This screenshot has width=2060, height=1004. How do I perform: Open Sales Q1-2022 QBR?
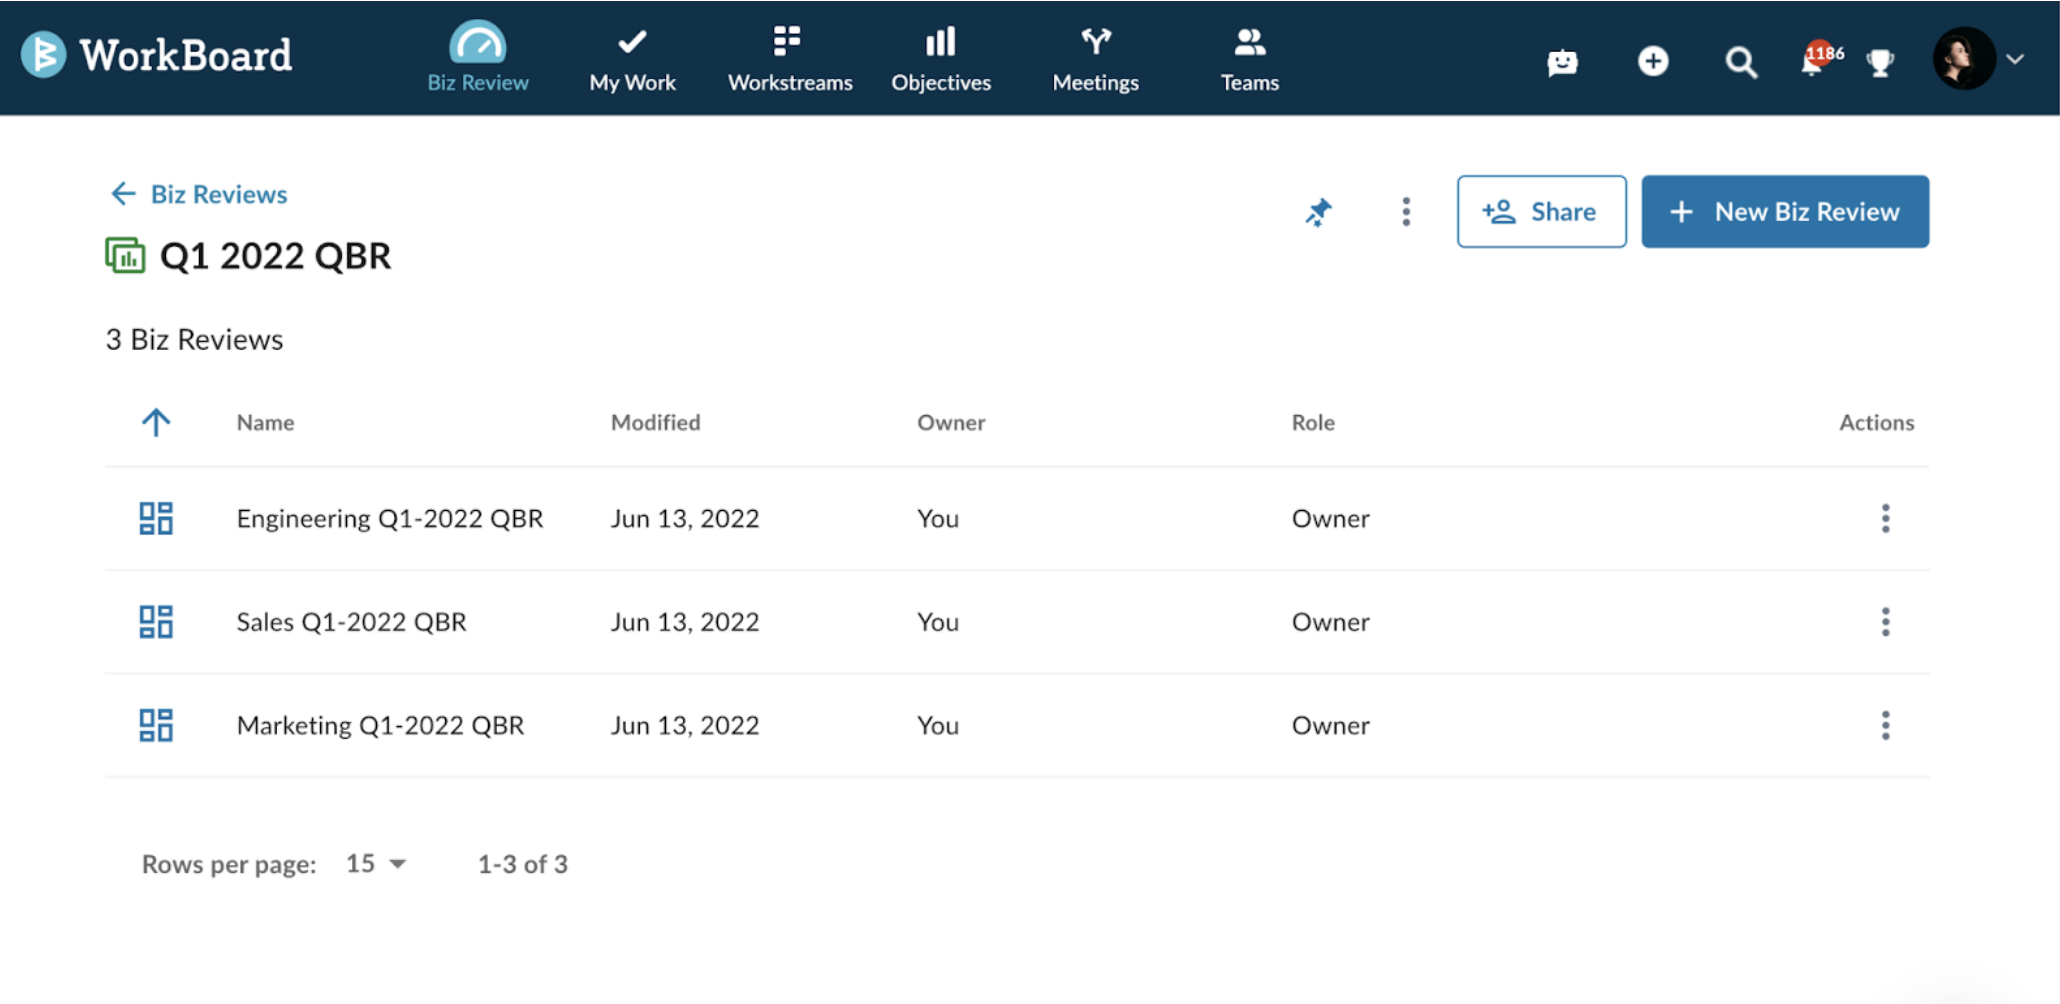[x=351, y=622]
